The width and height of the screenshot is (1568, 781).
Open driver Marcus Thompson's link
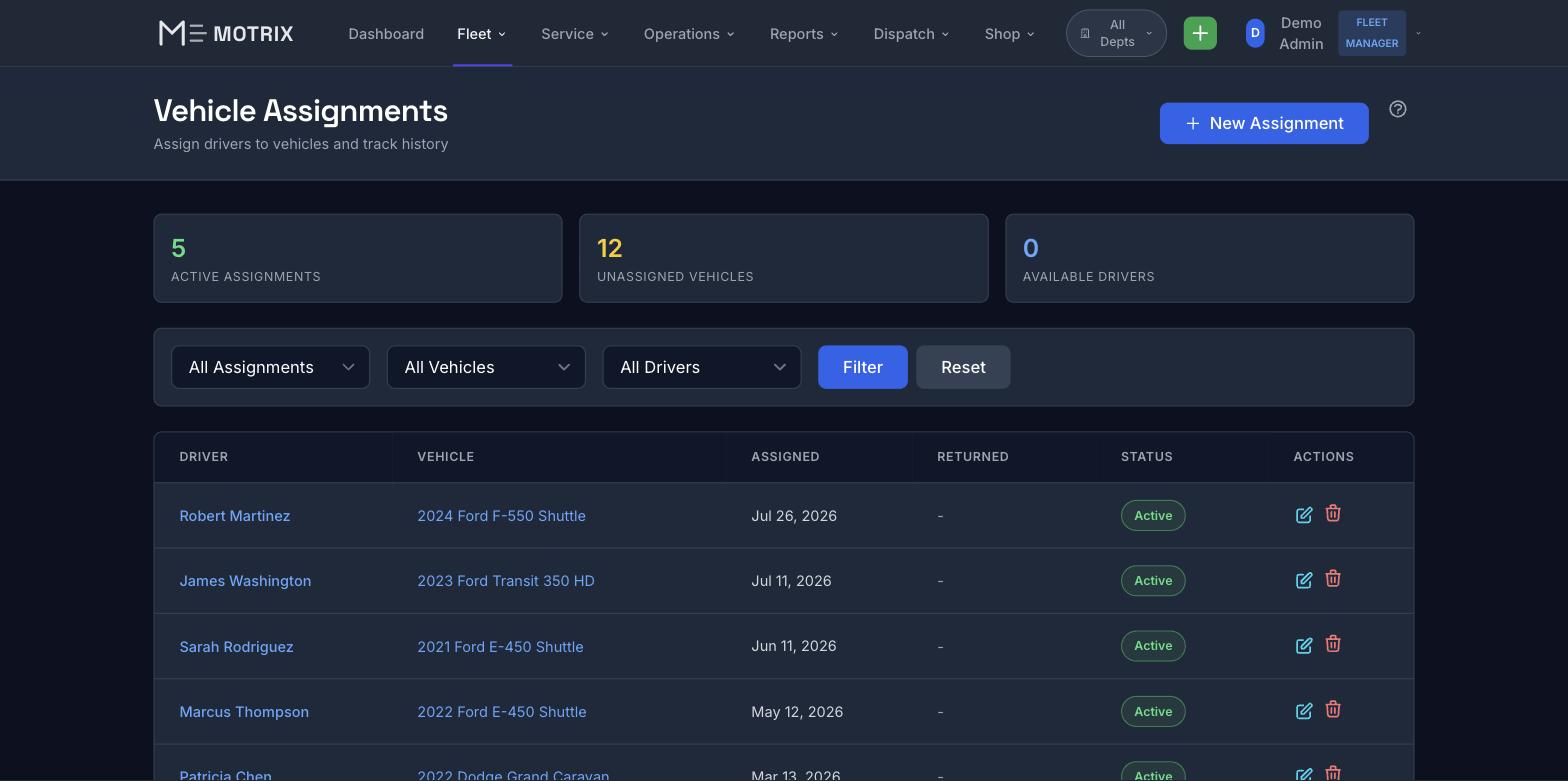[244, 712]
